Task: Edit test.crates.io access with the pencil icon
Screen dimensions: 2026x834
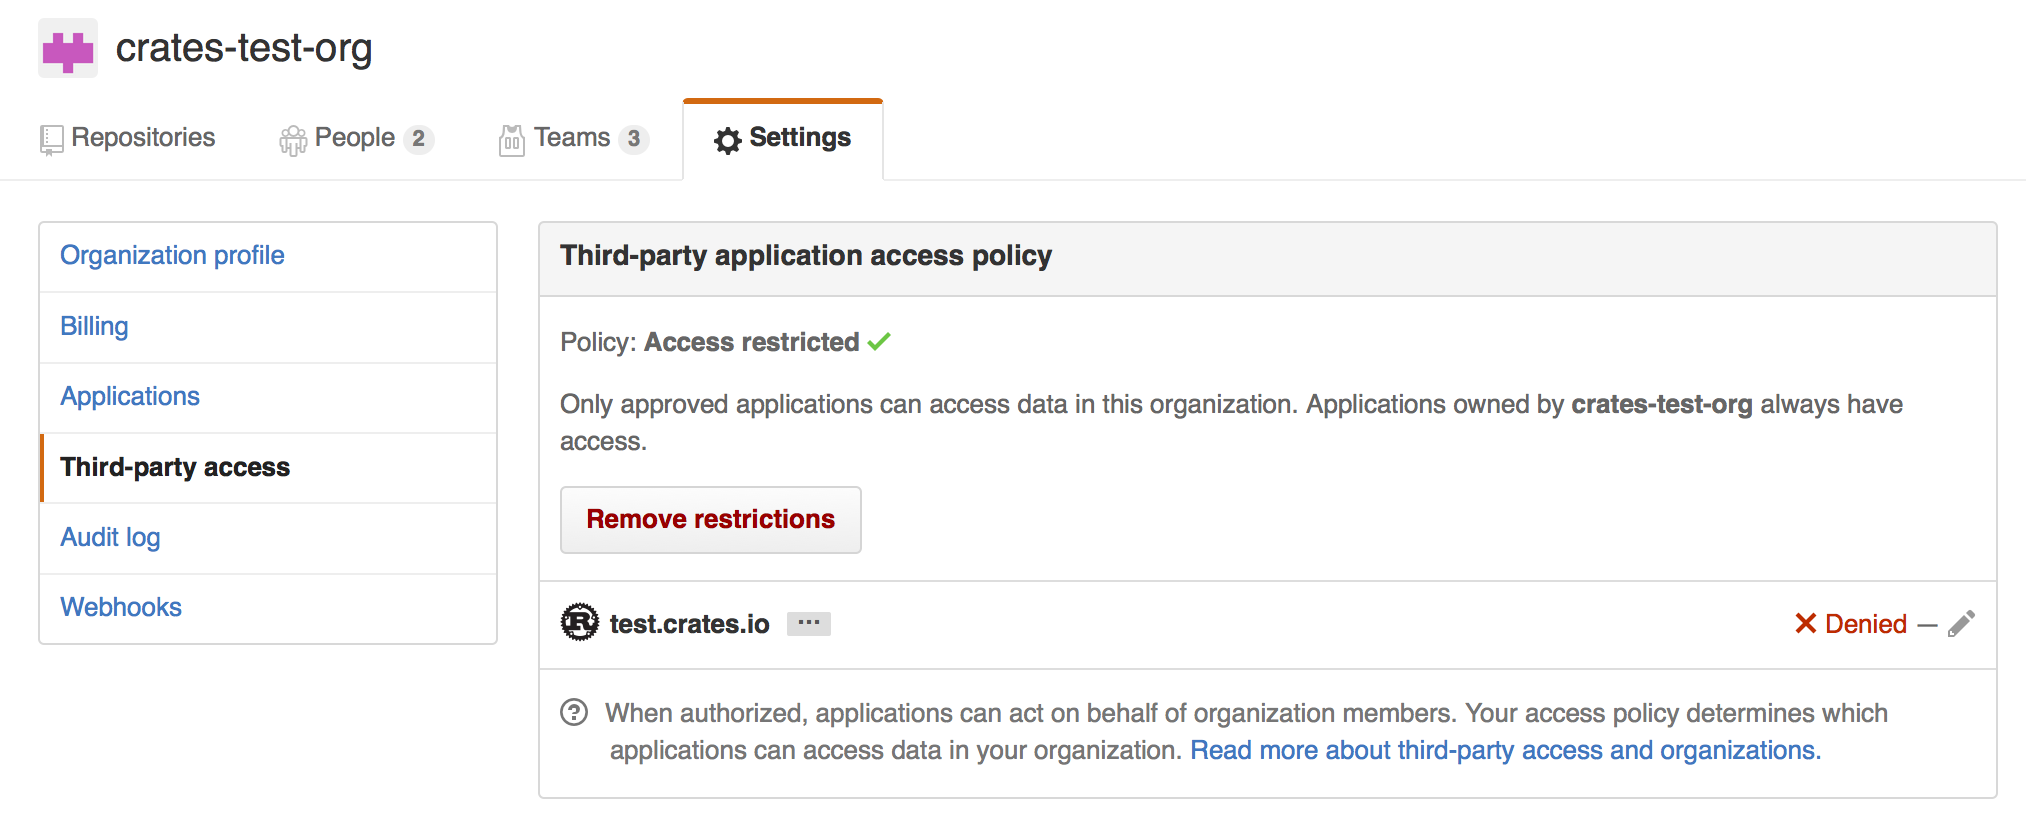Action: click(1961, 624)
